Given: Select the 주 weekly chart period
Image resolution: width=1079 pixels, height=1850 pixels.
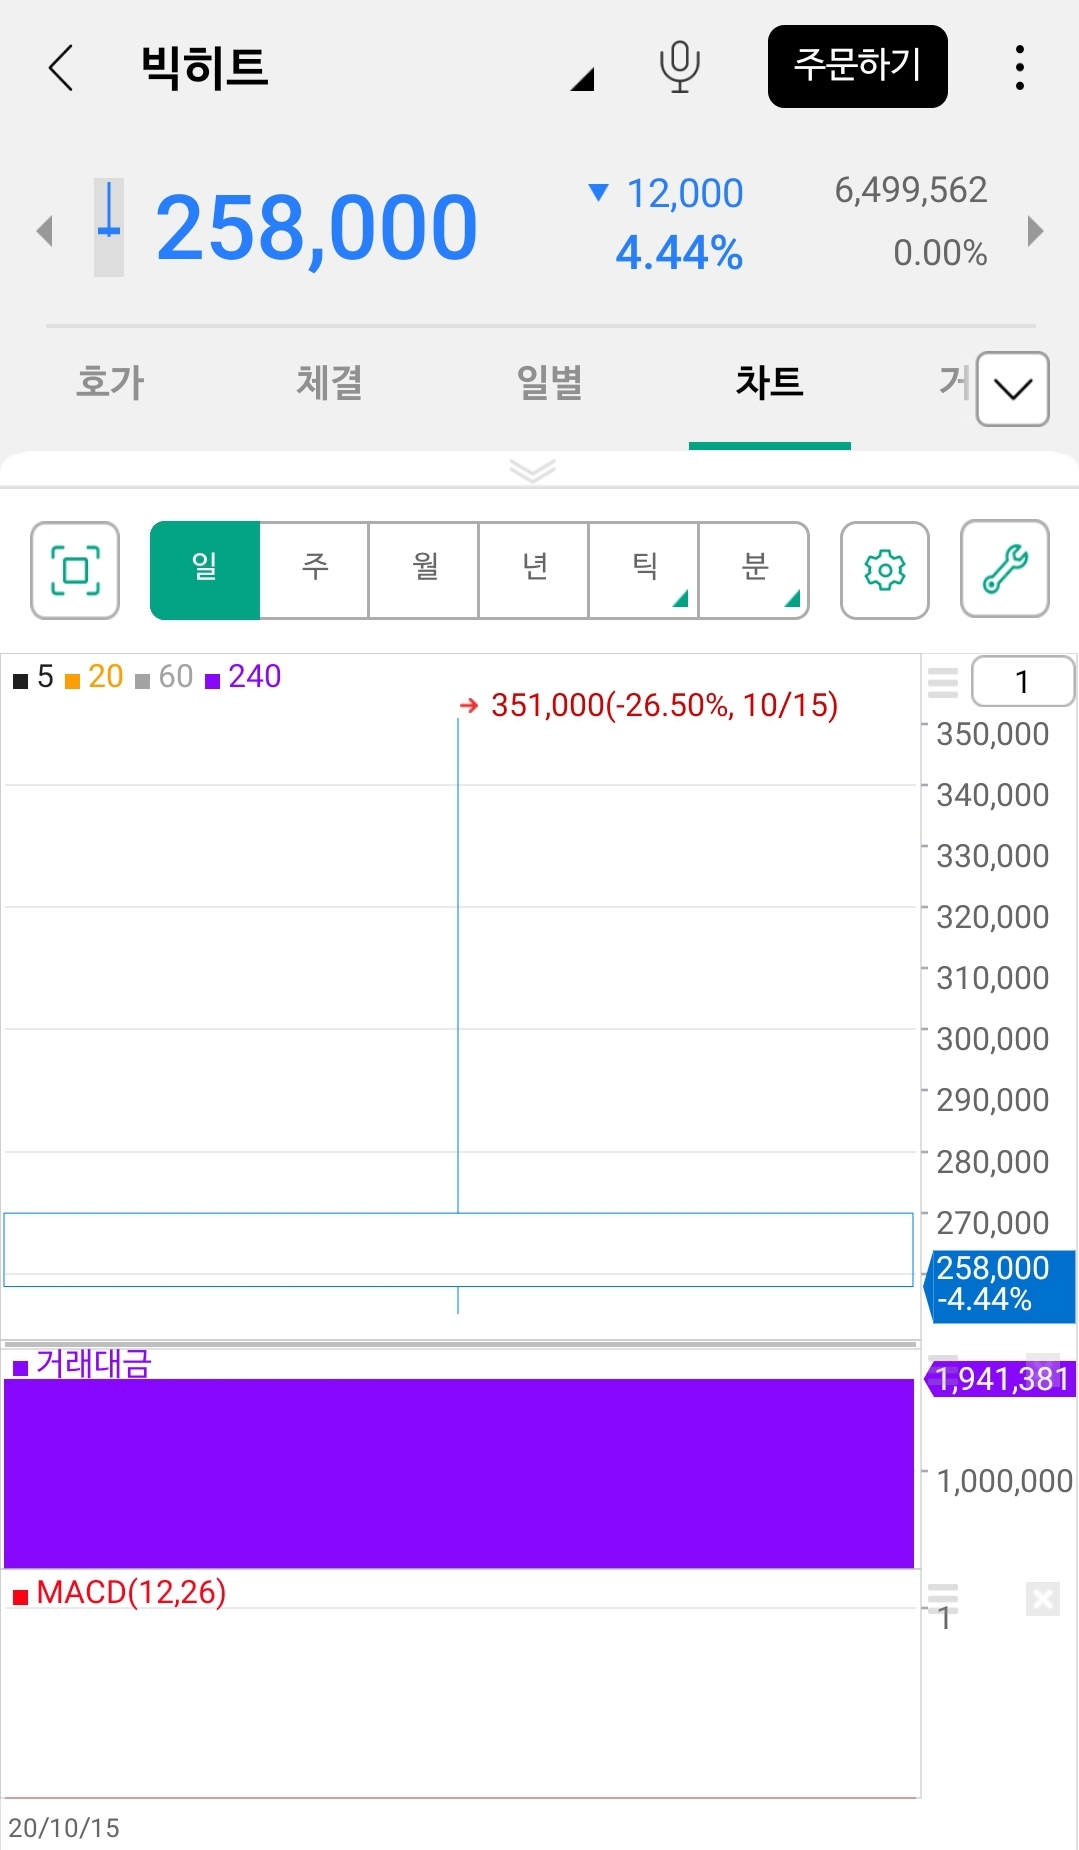Looking at the screenshot, I should coord(315,570).
